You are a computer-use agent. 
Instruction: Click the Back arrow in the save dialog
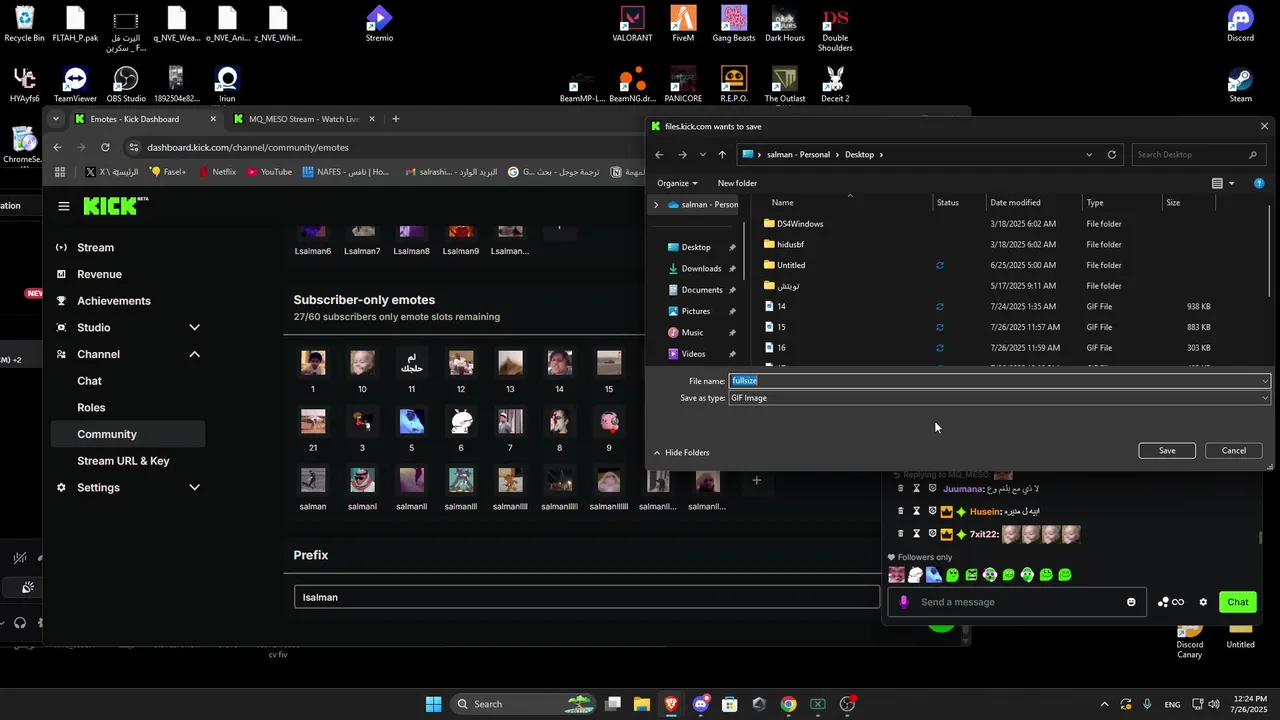click(x=659, y=155)
